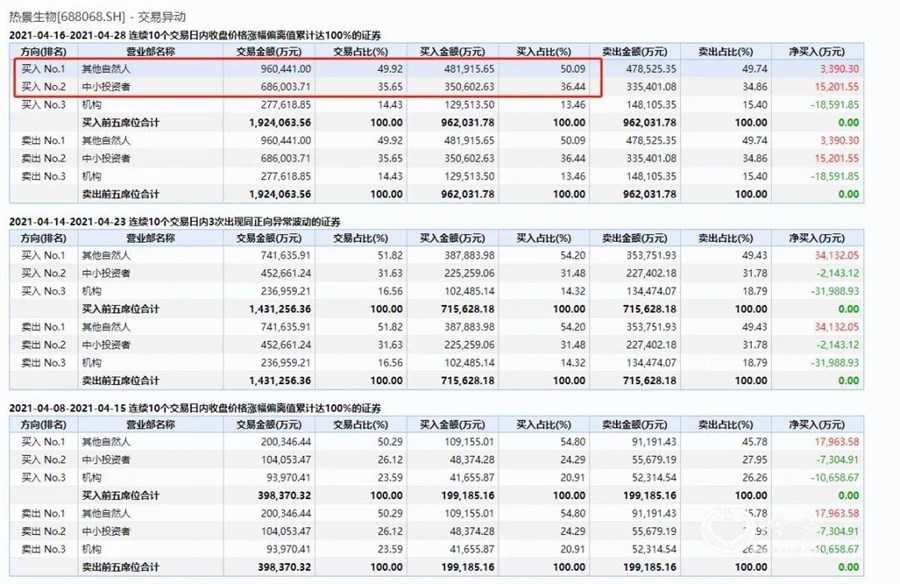Click 17,963.58 in the 买入 No.1 row
900x584 pixels.
837,442
